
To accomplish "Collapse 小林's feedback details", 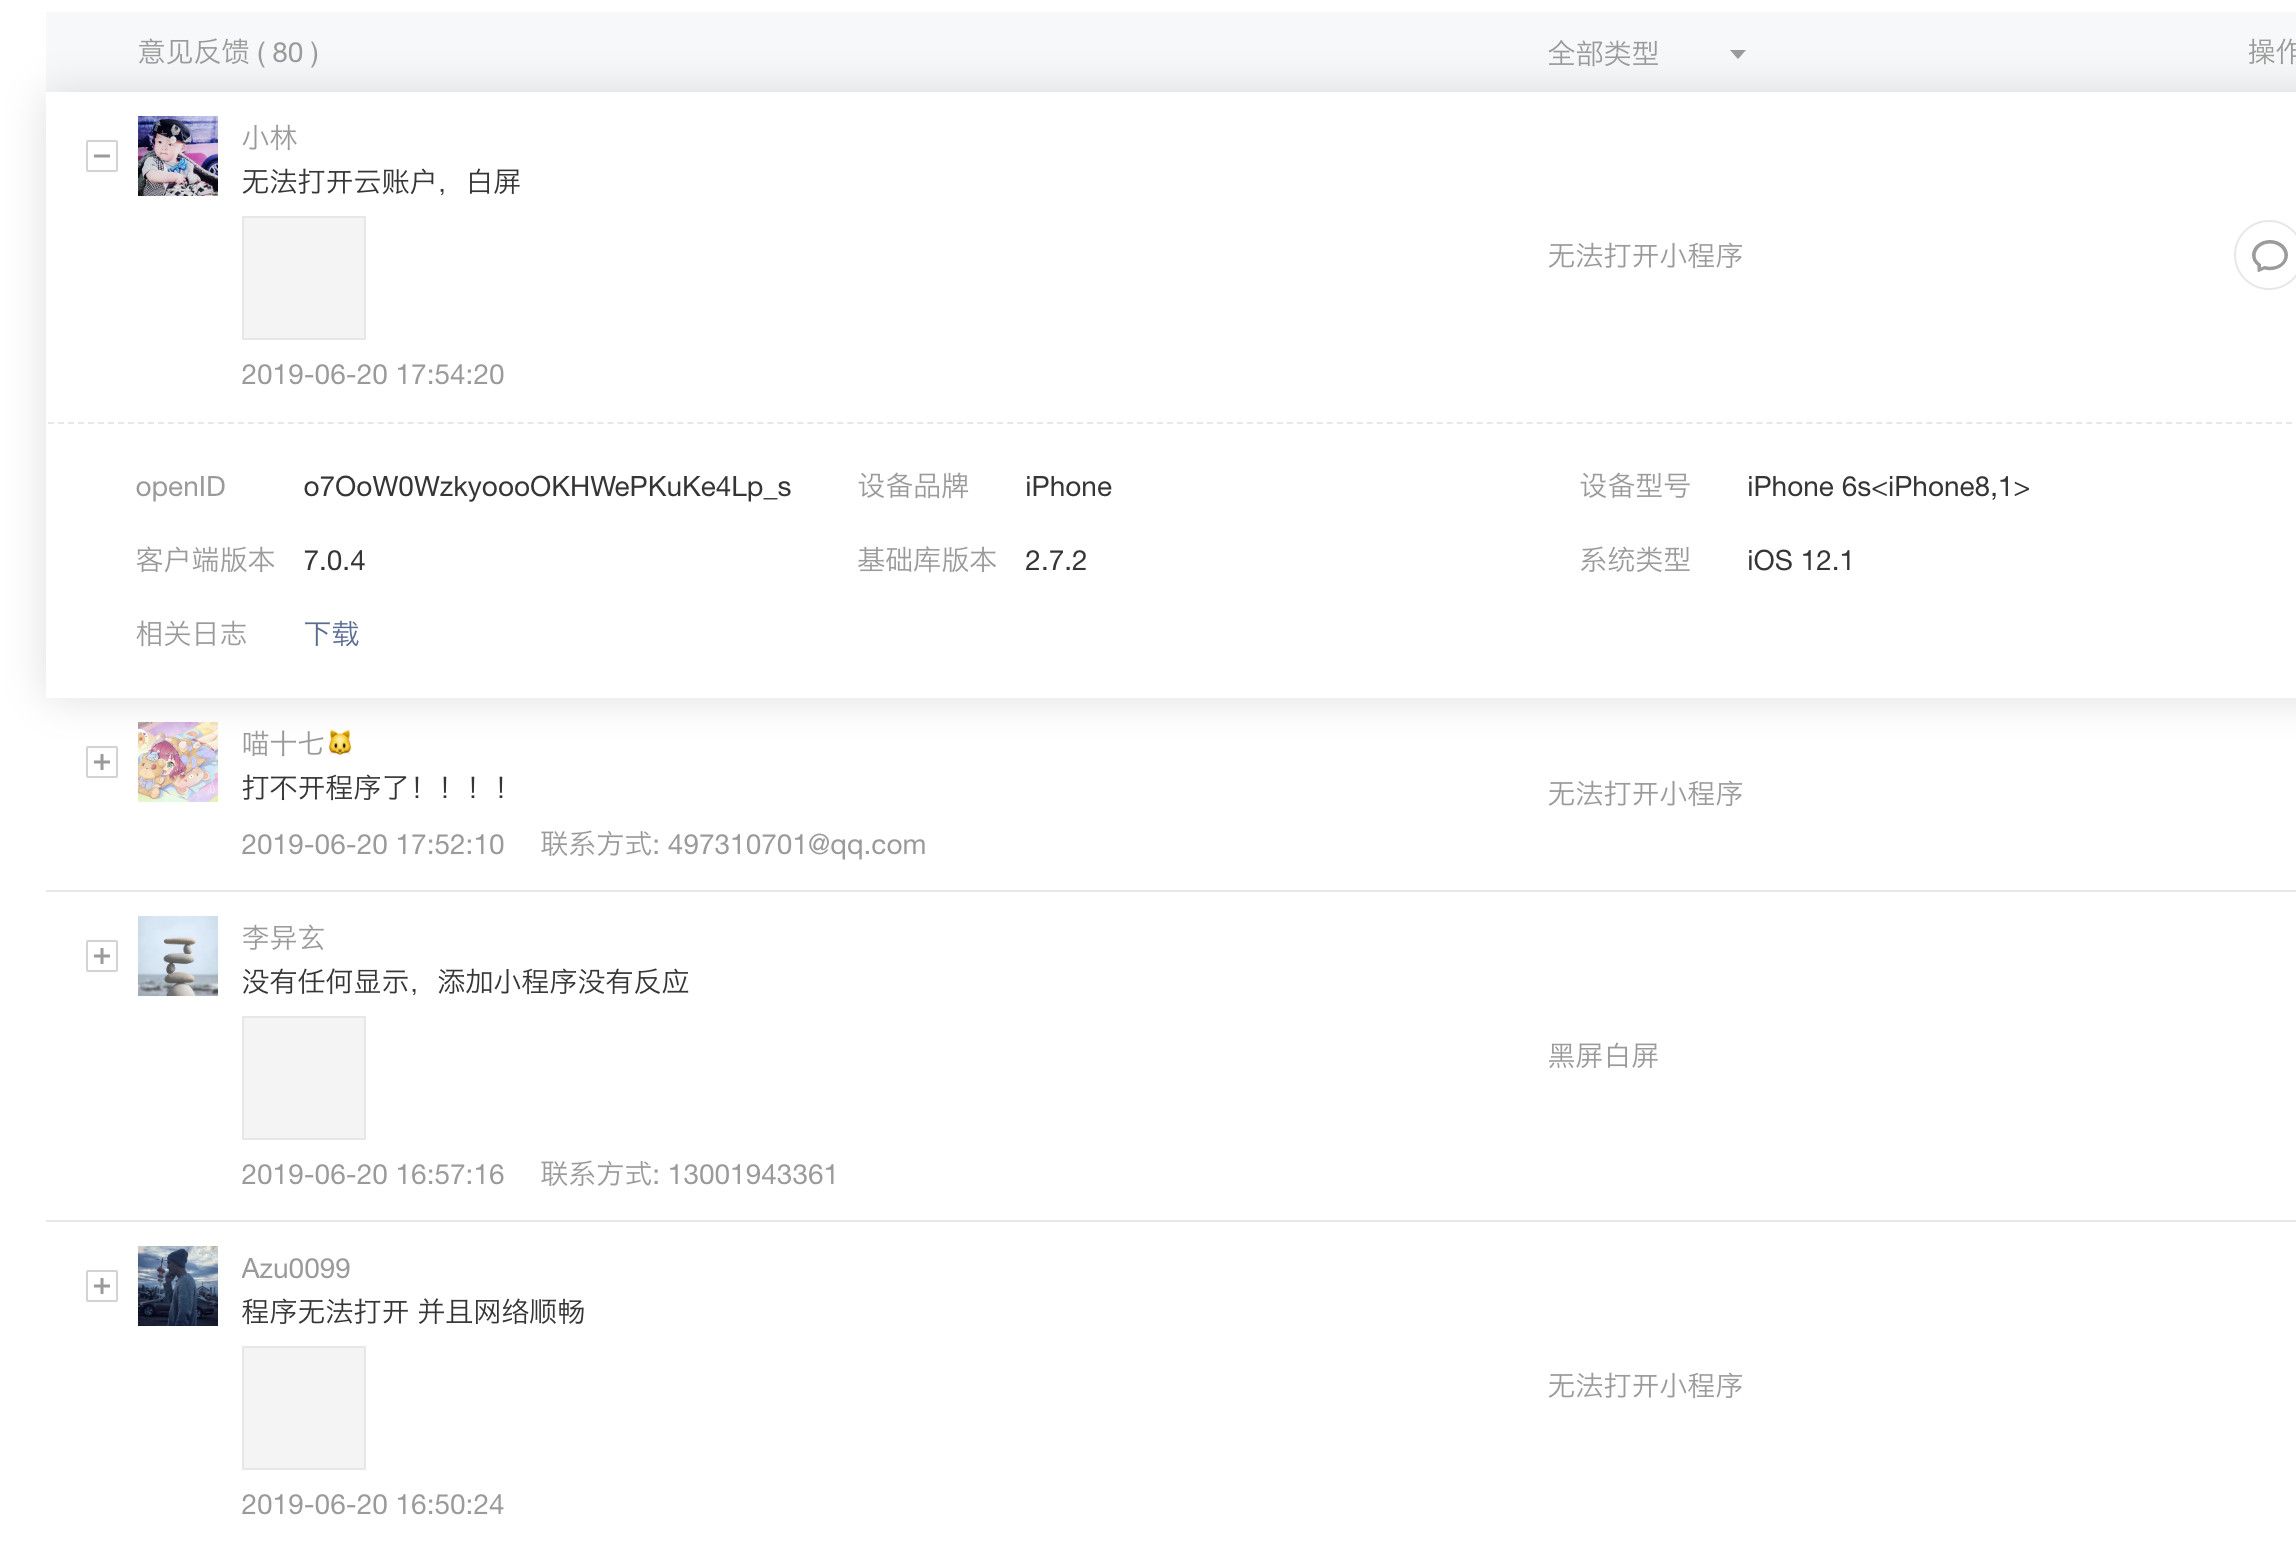I will pyautogui.click(x=102, y=156).
